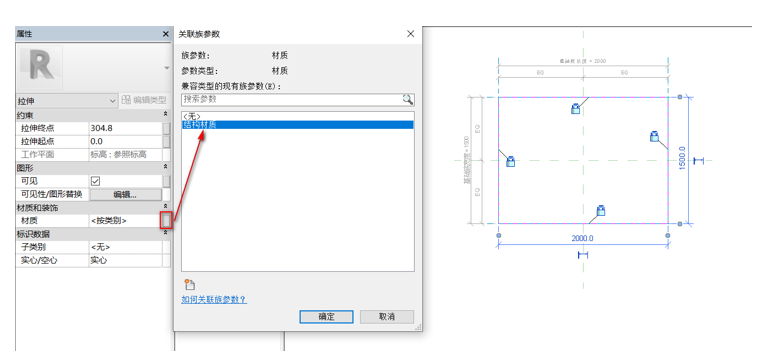Click the 编辑... visibility override button
Image resolution: width=762 pixels, height=362 pixels.
pos(126,194)
